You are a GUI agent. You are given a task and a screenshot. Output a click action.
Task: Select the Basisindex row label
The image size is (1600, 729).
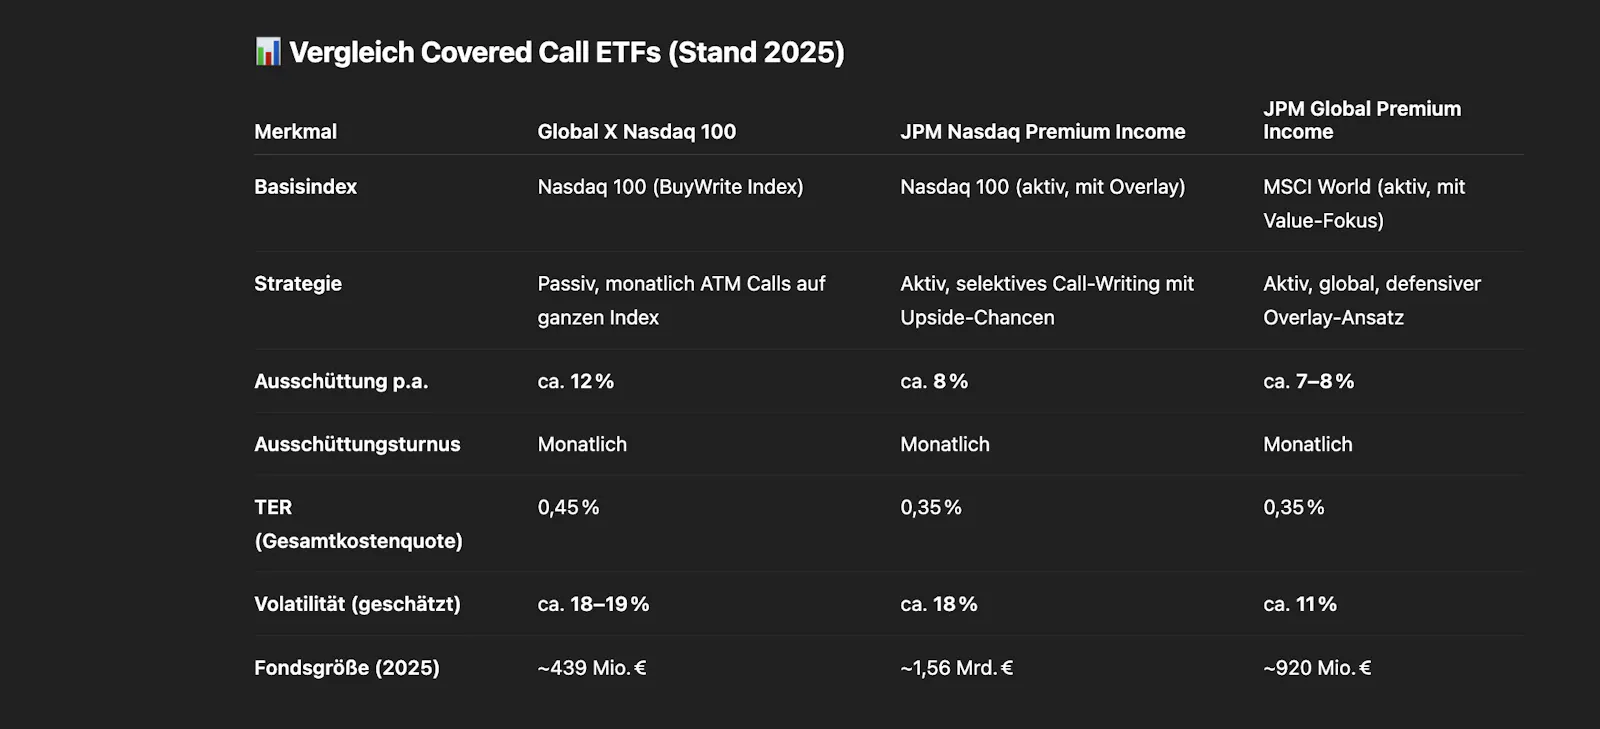click(305, 187)
